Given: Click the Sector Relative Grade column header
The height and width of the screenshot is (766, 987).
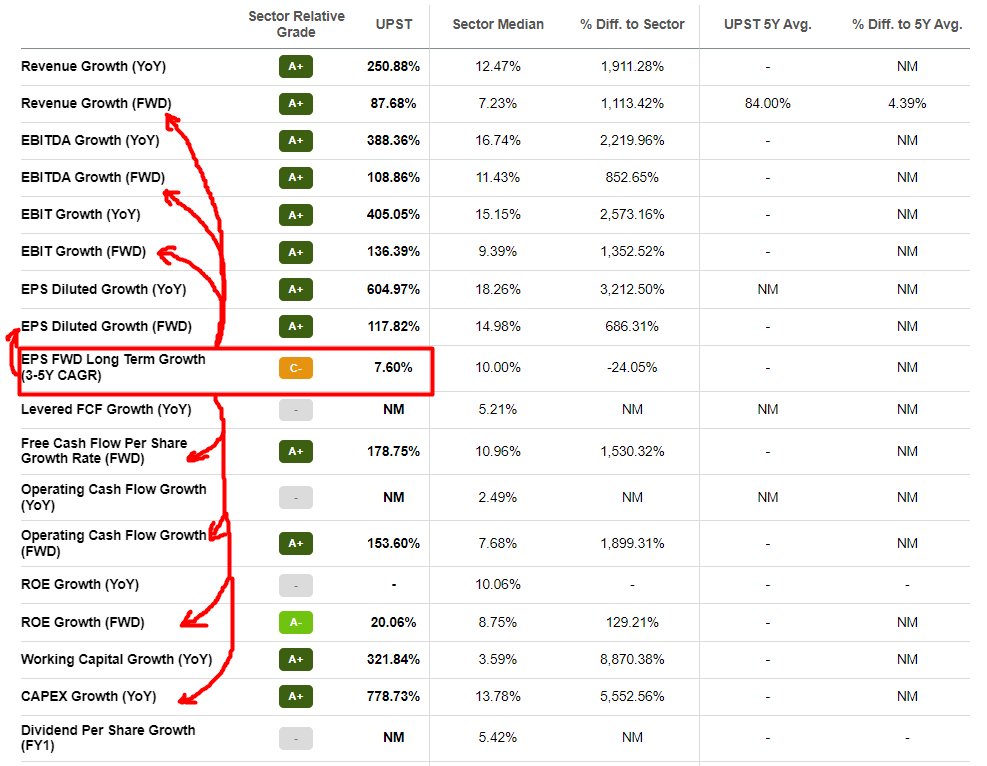Looking at the screenshot, I should pos(296,25).
